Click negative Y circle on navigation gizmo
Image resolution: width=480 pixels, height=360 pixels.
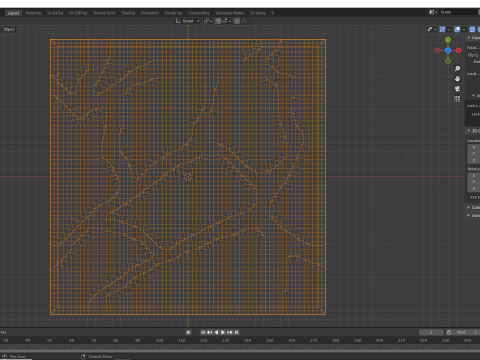[448, 61]
